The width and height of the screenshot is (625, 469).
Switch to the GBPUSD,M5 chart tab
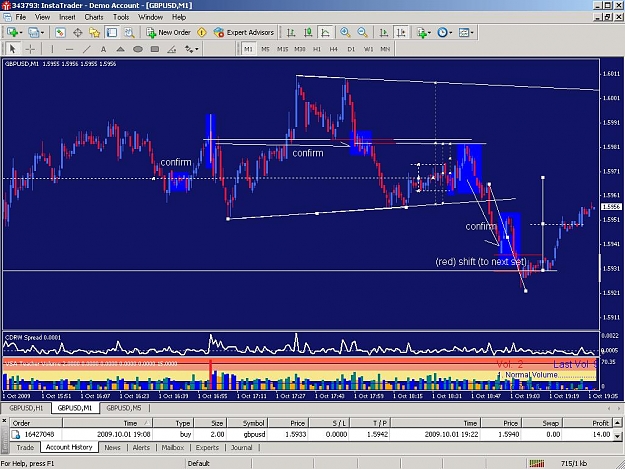(124, 408)
